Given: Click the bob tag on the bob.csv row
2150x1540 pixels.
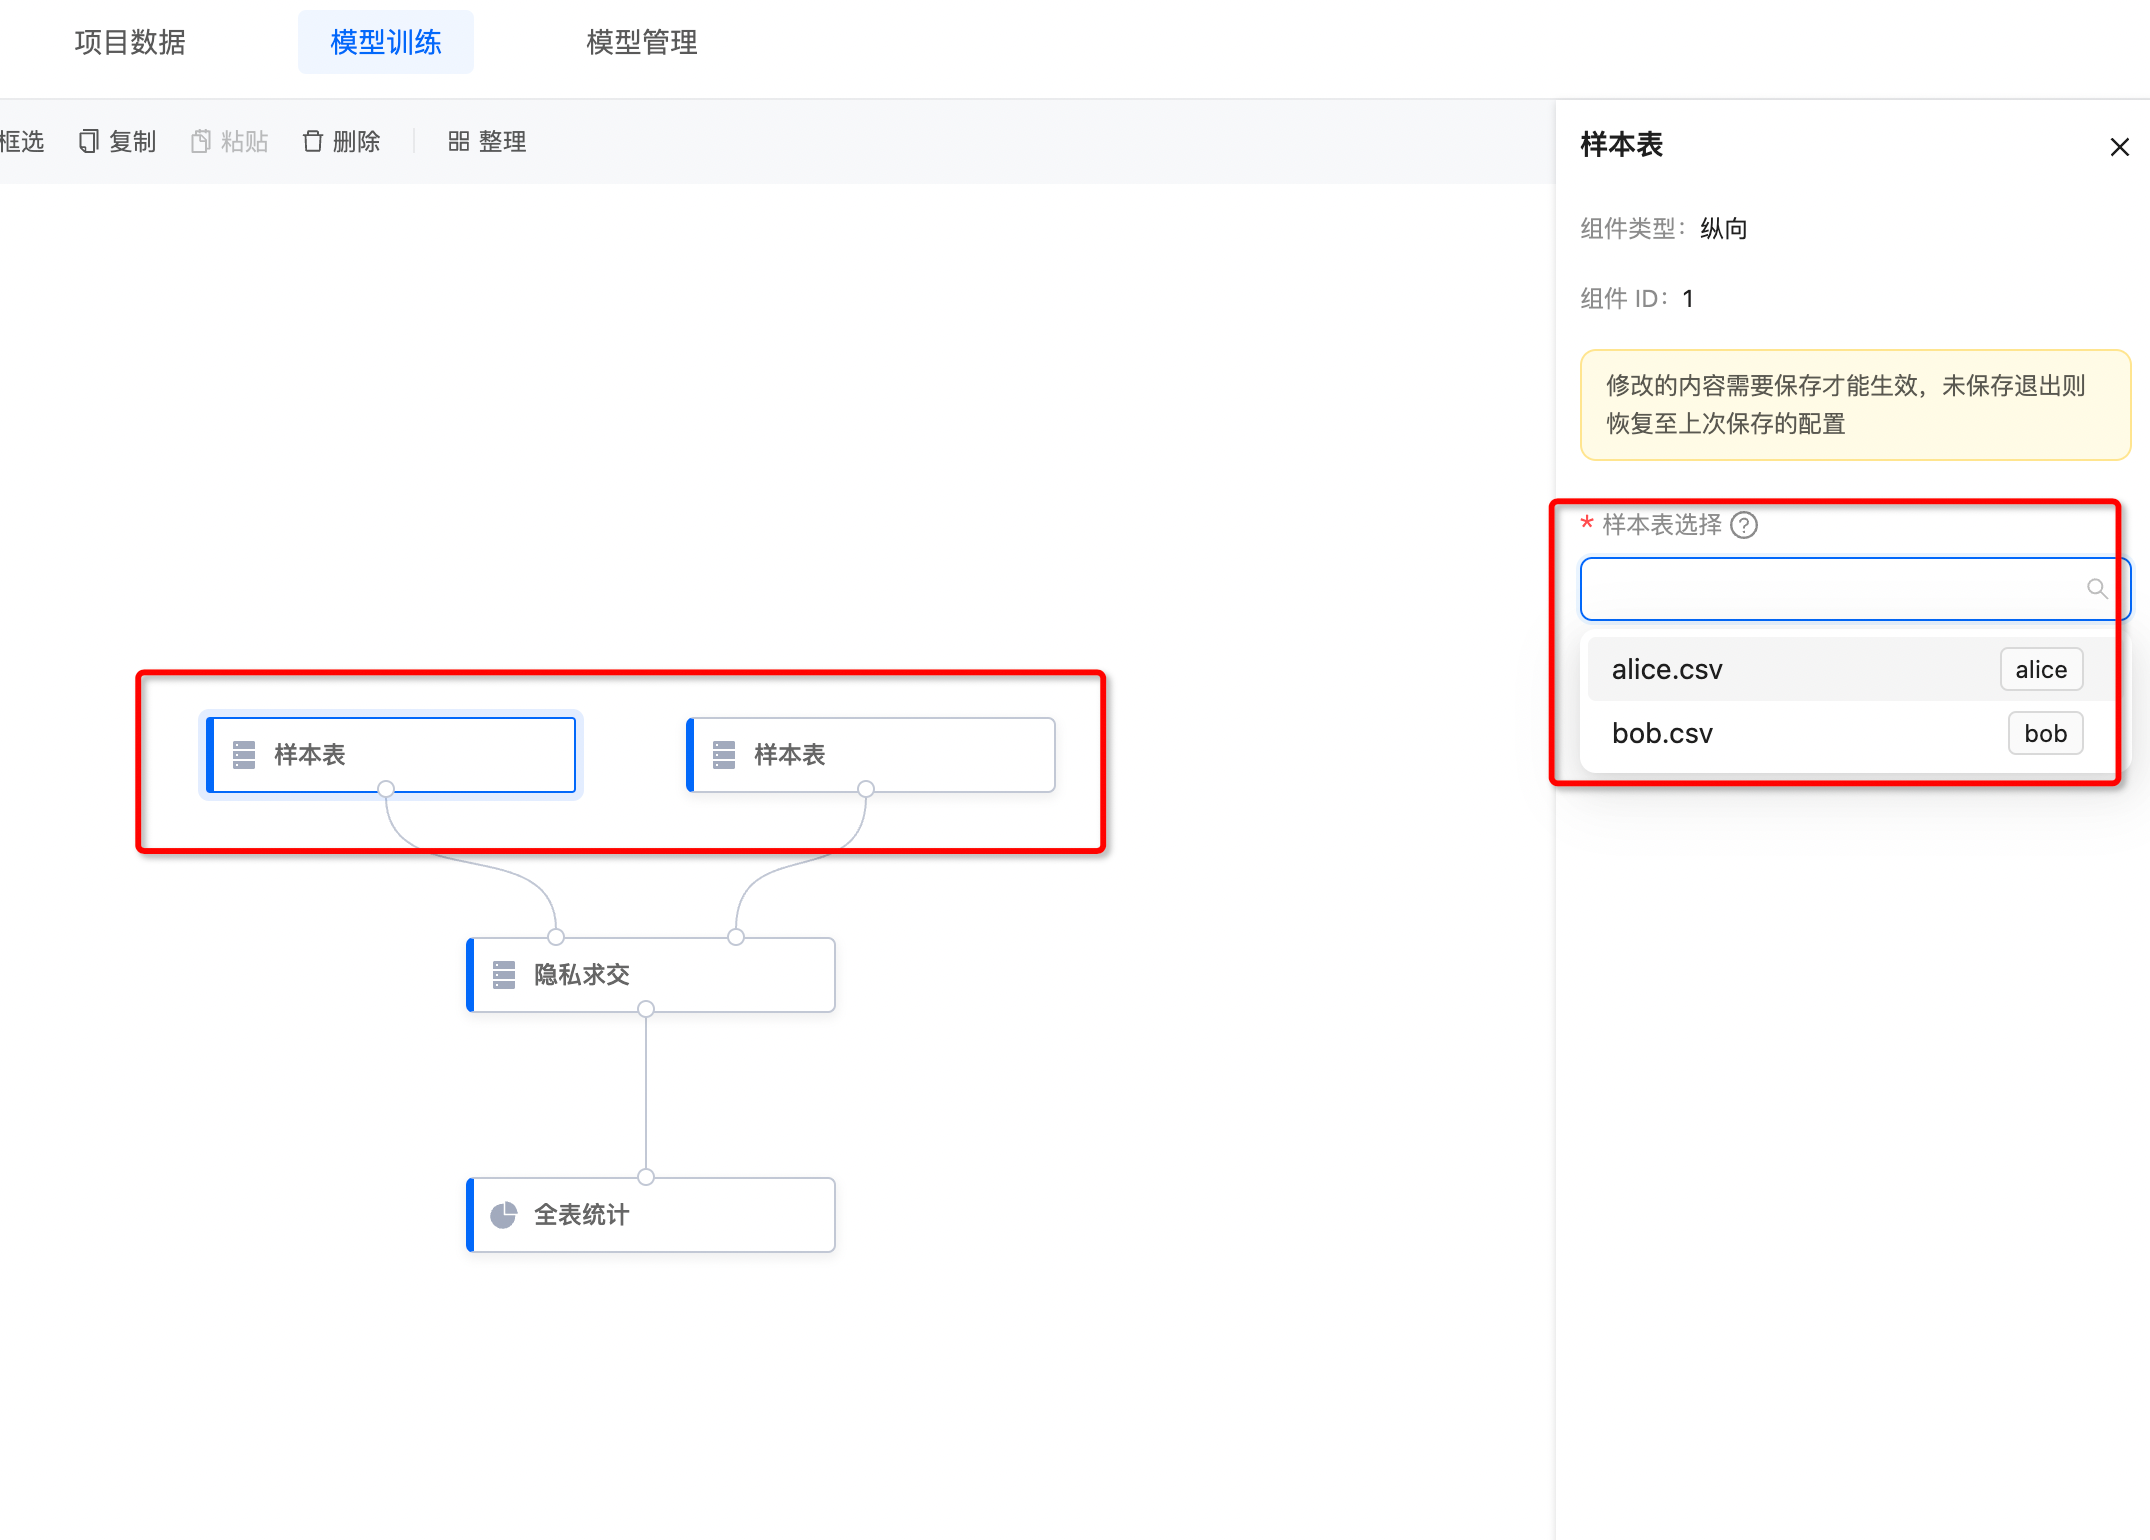Looking at the screenshot, I should click(x=2045, y=733).
